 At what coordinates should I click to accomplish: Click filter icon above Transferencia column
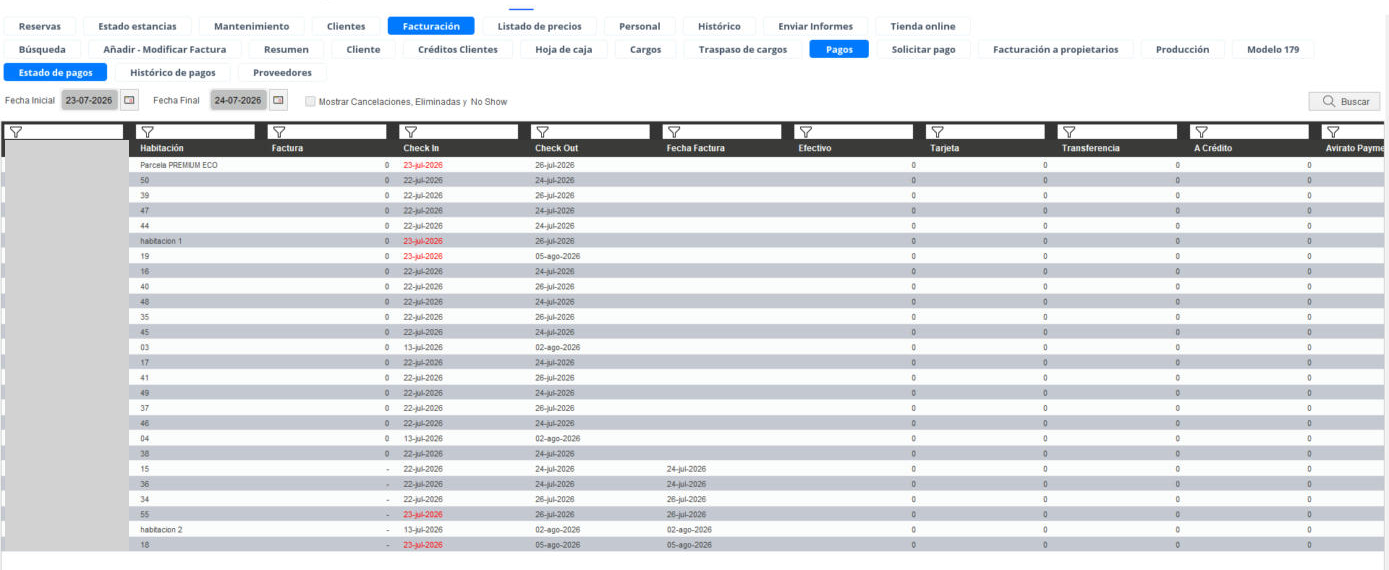(1068, 131)
